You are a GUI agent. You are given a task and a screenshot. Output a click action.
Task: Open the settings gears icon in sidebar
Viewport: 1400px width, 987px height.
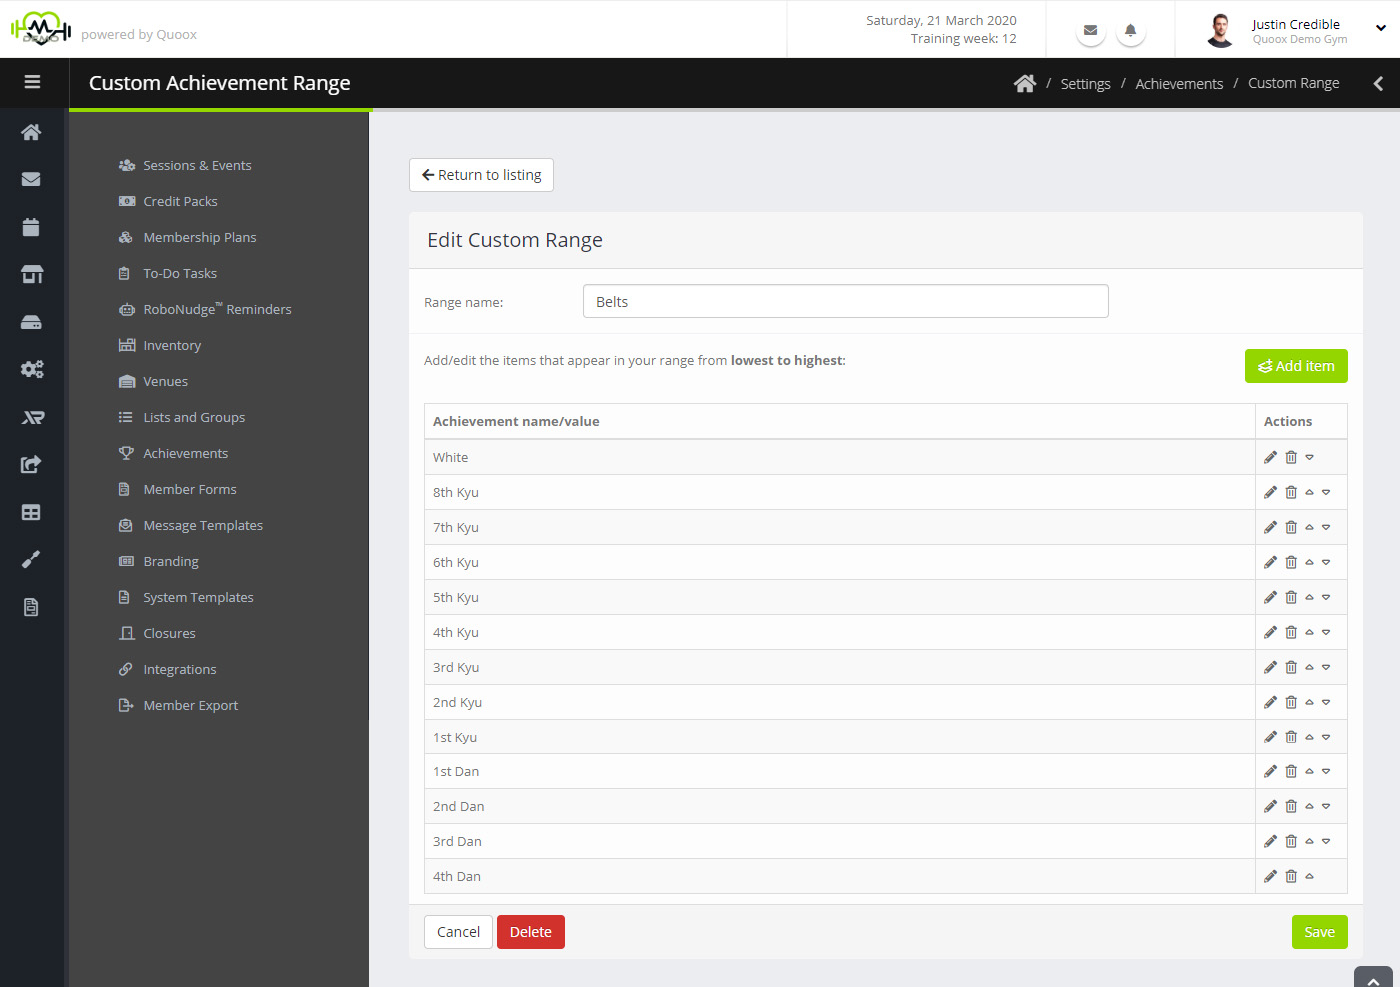32,369
